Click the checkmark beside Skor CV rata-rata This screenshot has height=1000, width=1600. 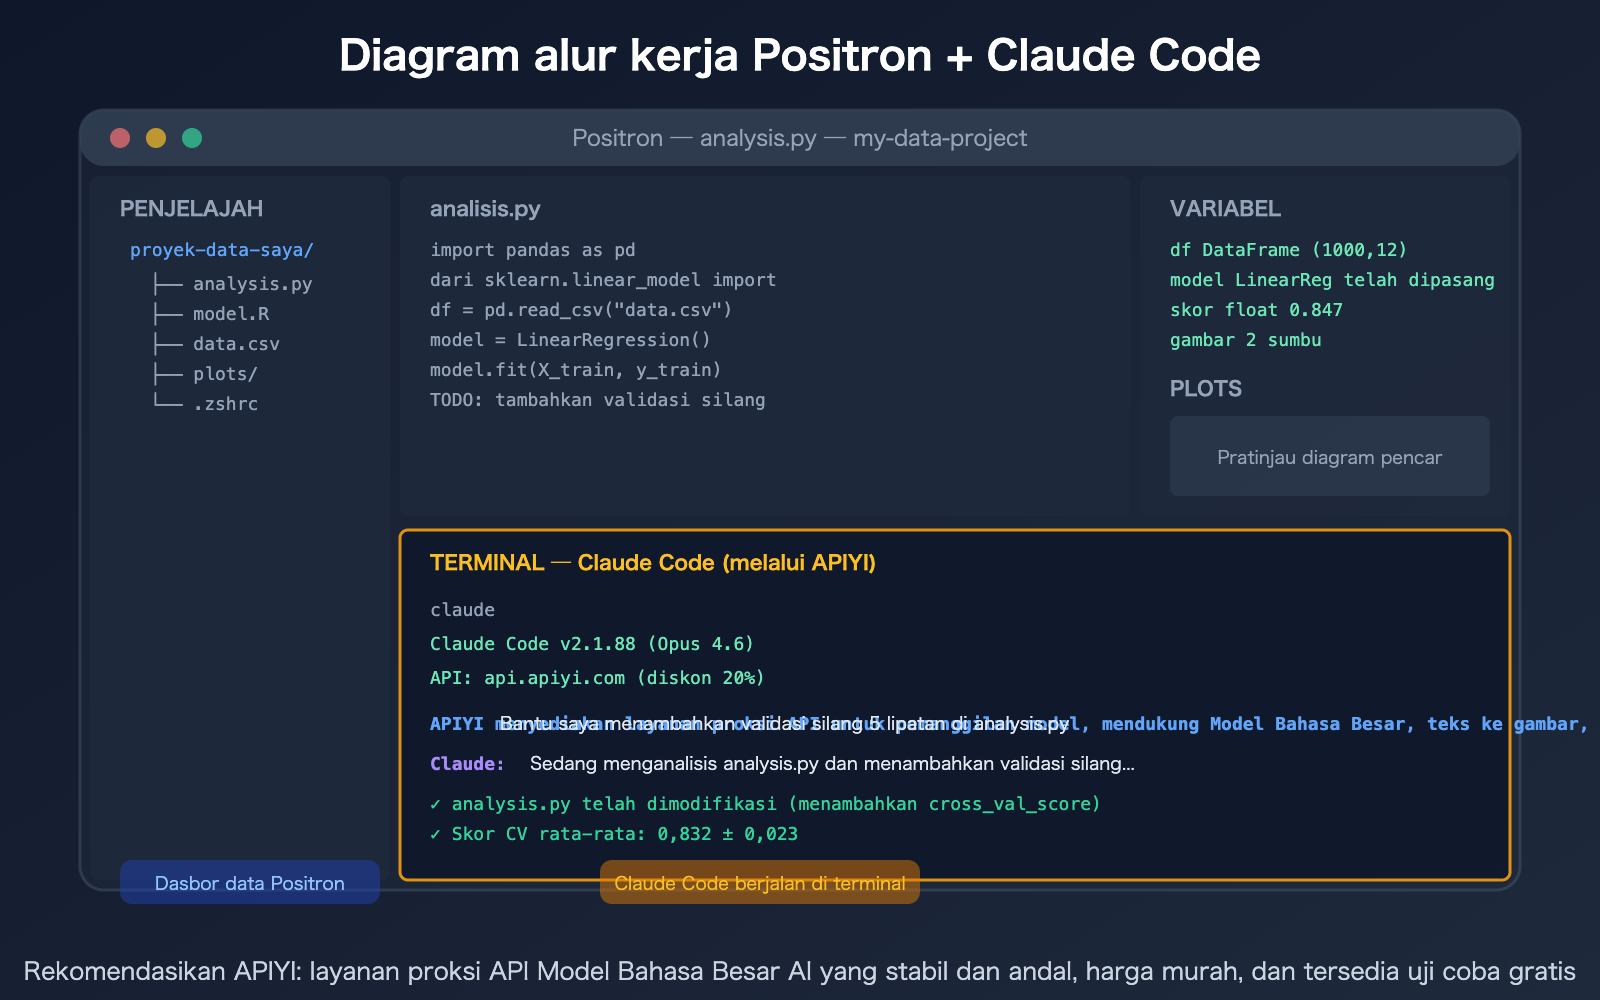tap(436, 833)
